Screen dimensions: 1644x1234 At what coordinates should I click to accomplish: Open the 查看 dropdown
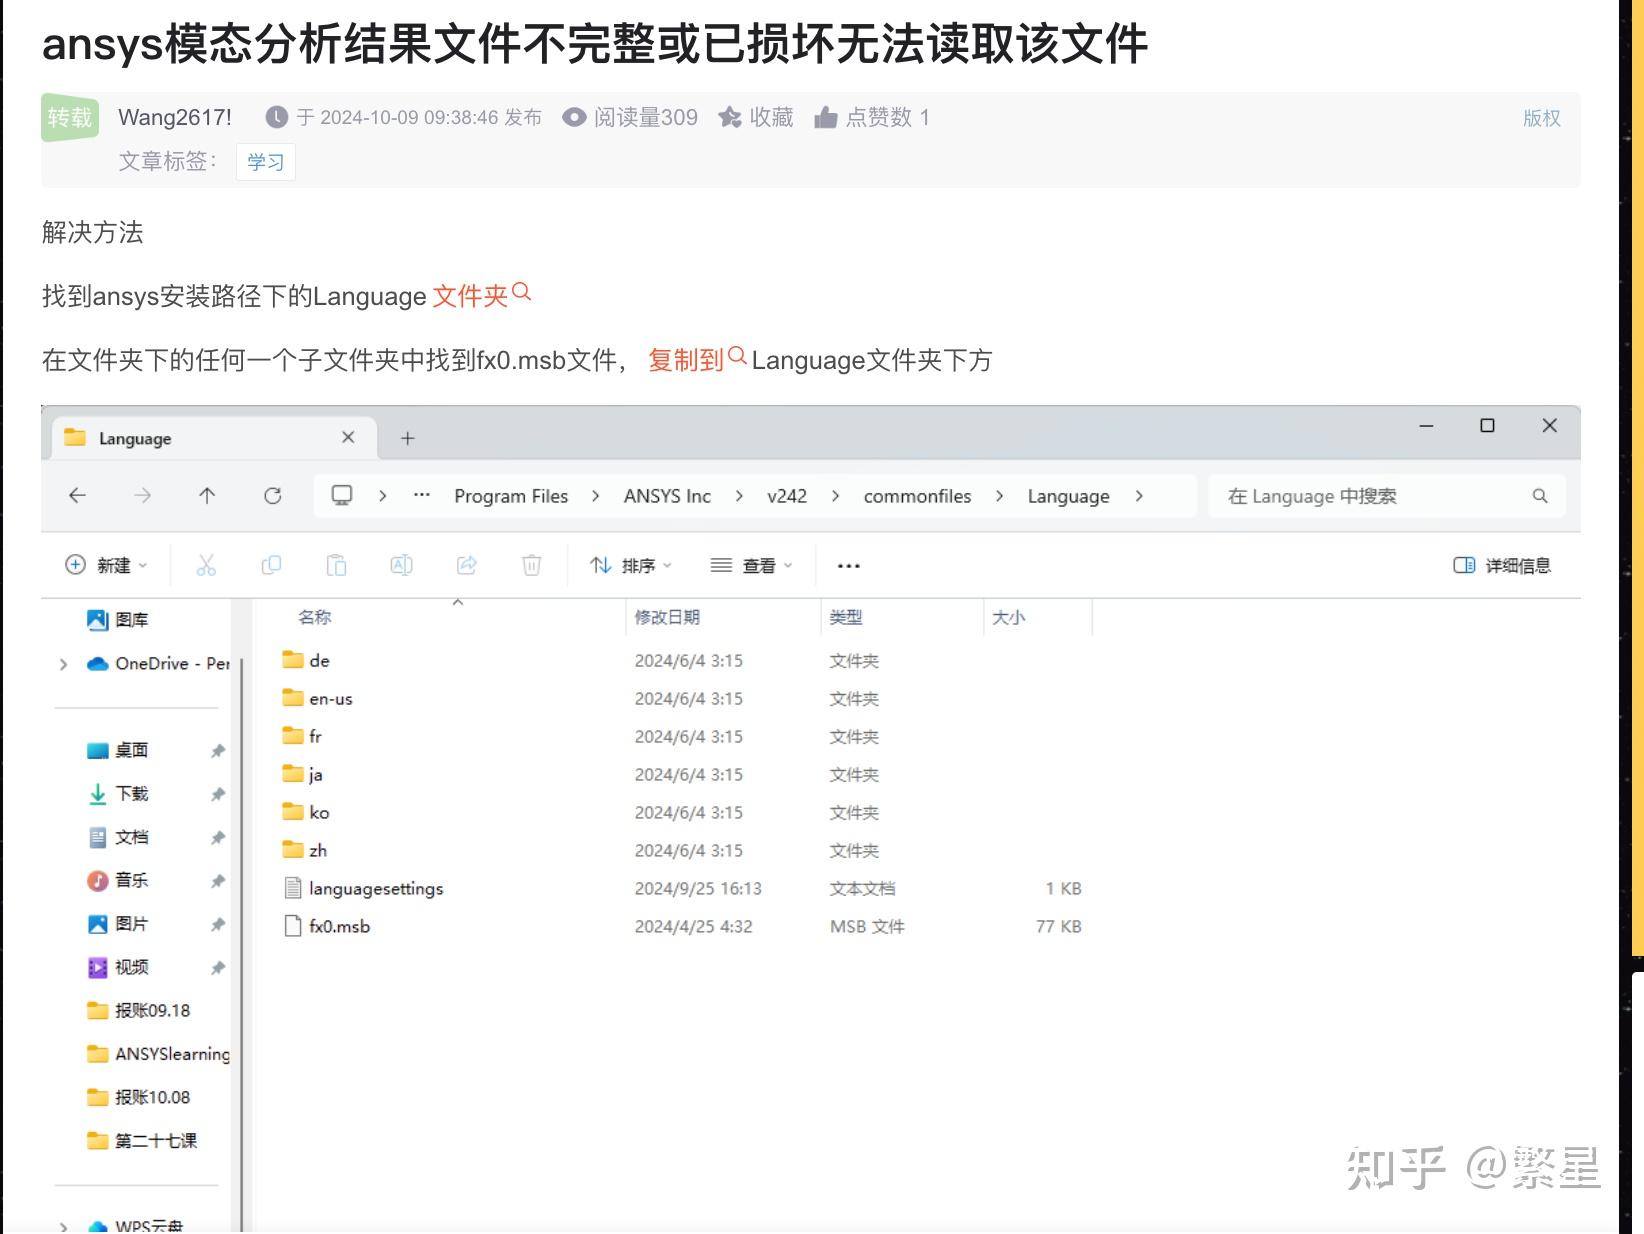[751, 566]
